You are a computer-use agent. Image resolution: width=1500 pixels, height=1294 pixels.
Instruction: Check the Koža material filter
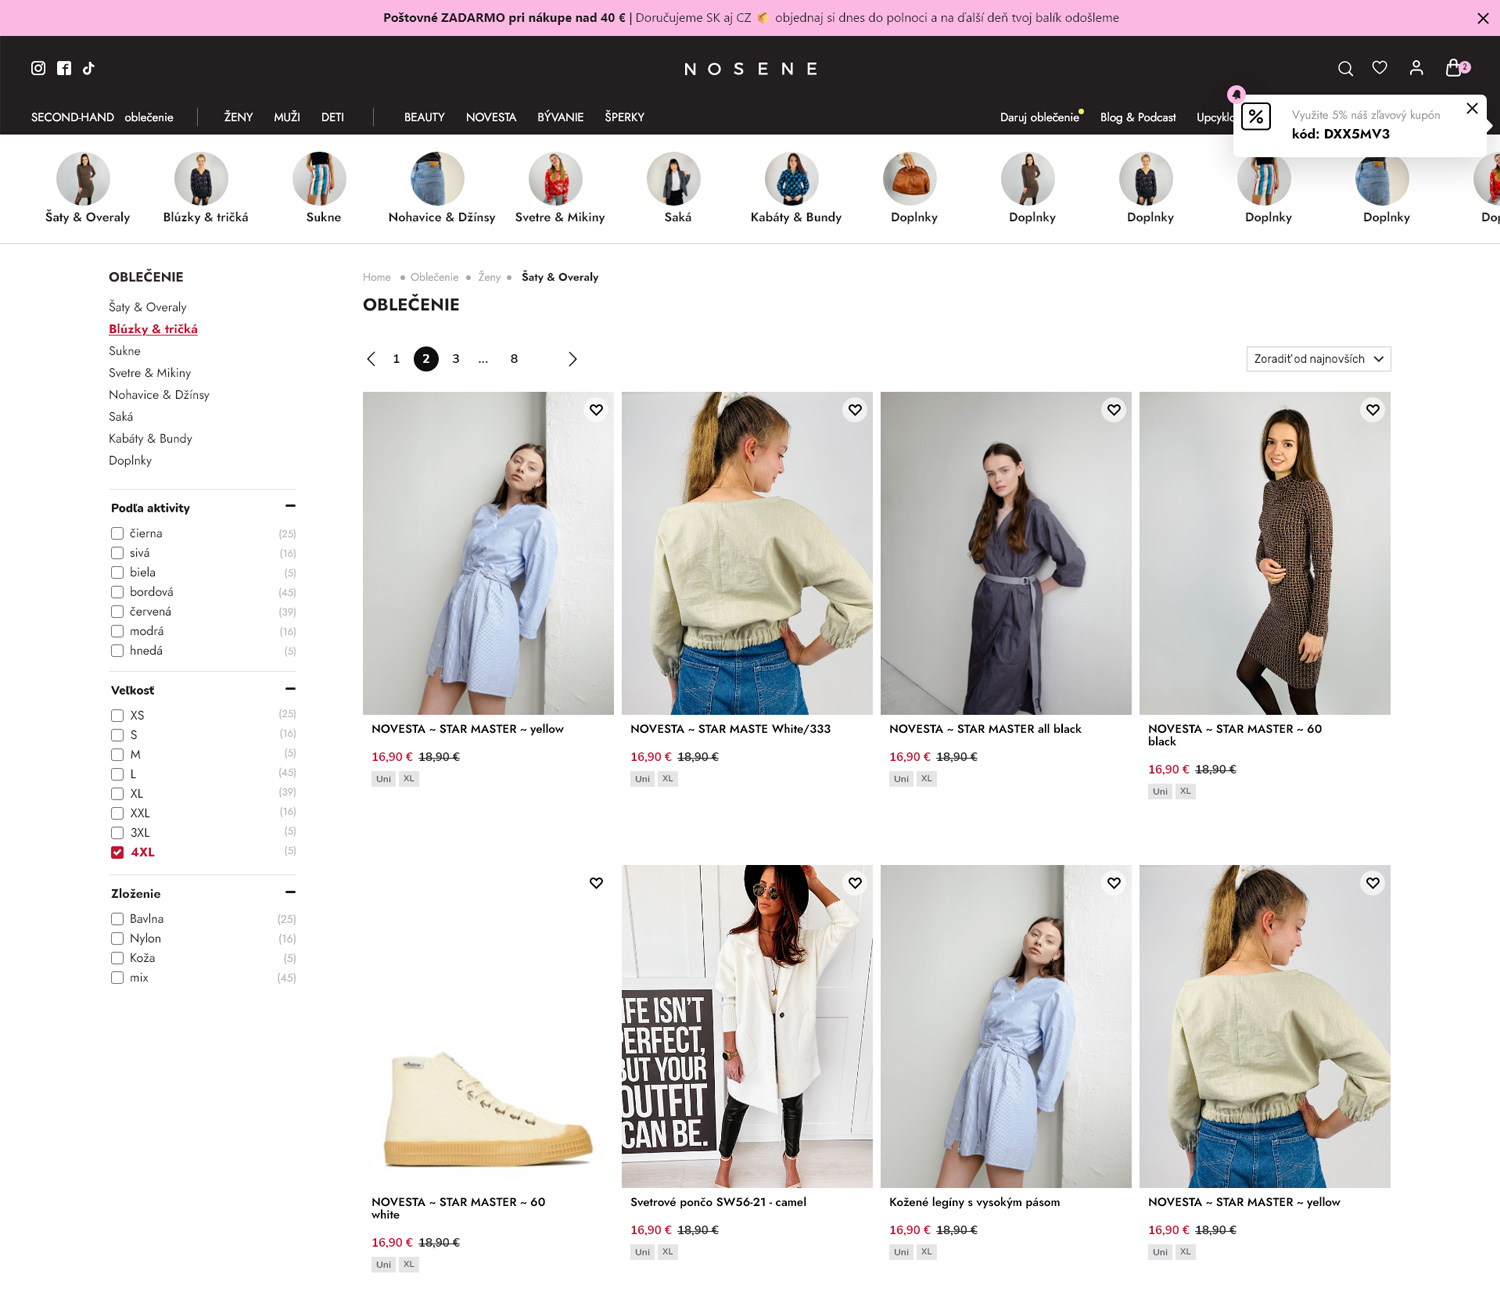[x=117, y=958]
